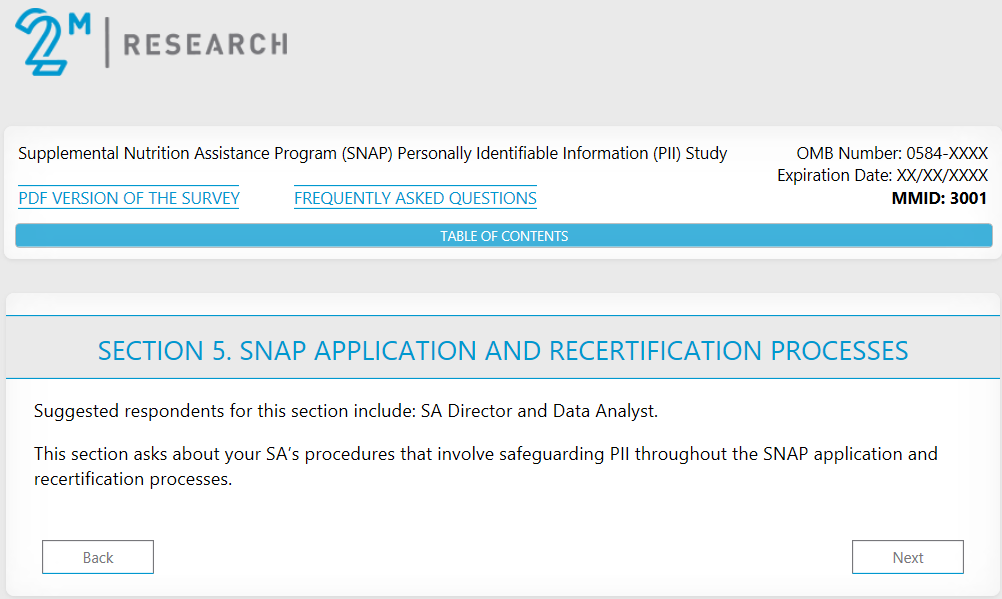The image size is (1002, 599).
Task: Open the Frequently Asked Questions link
Action: click(415, 198)
